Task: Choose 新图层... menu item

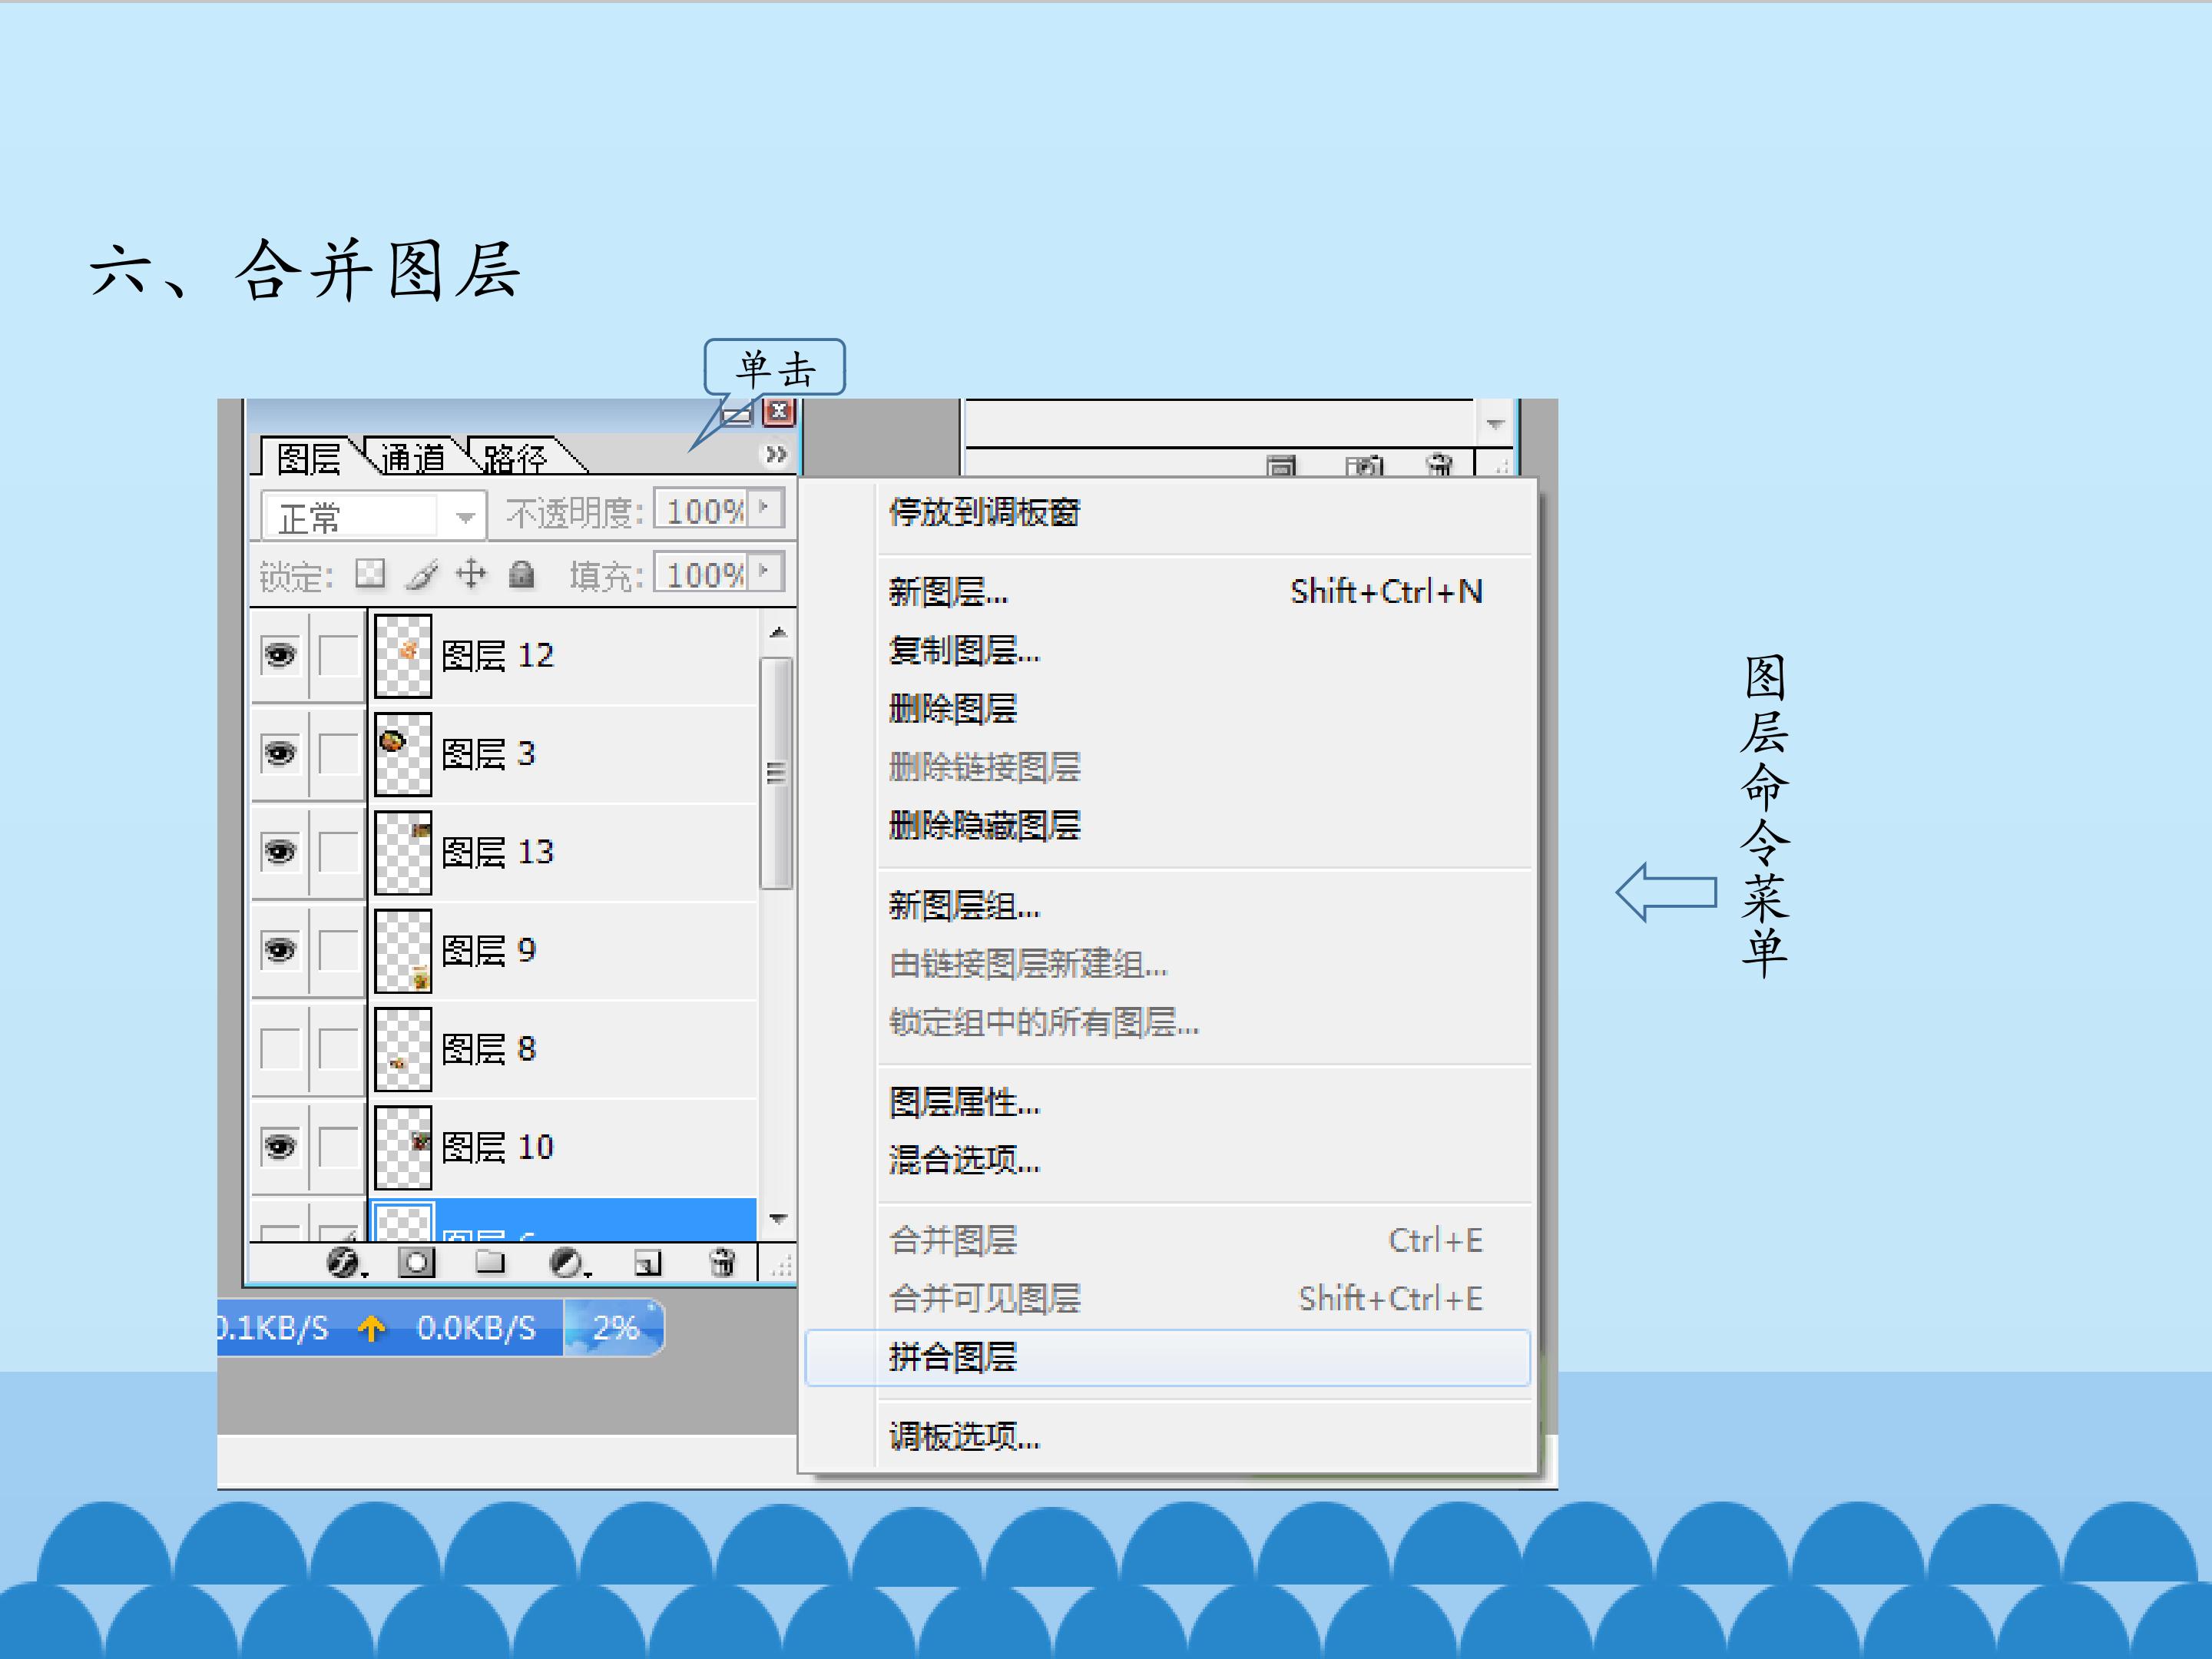Action: coord(1167,592)
